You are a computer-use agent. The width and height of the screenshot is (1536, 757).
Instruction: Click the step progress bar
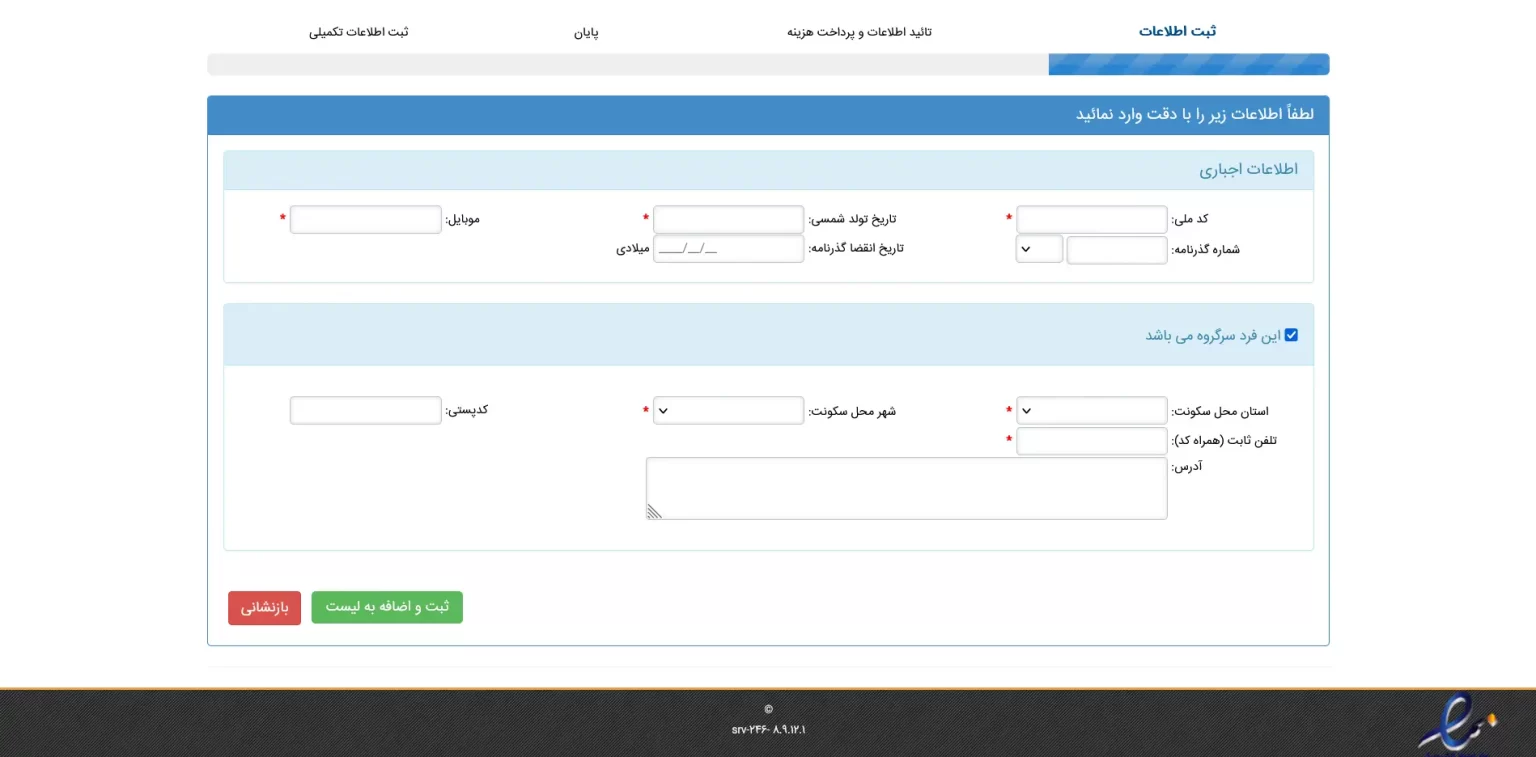[x=768, y=65]
